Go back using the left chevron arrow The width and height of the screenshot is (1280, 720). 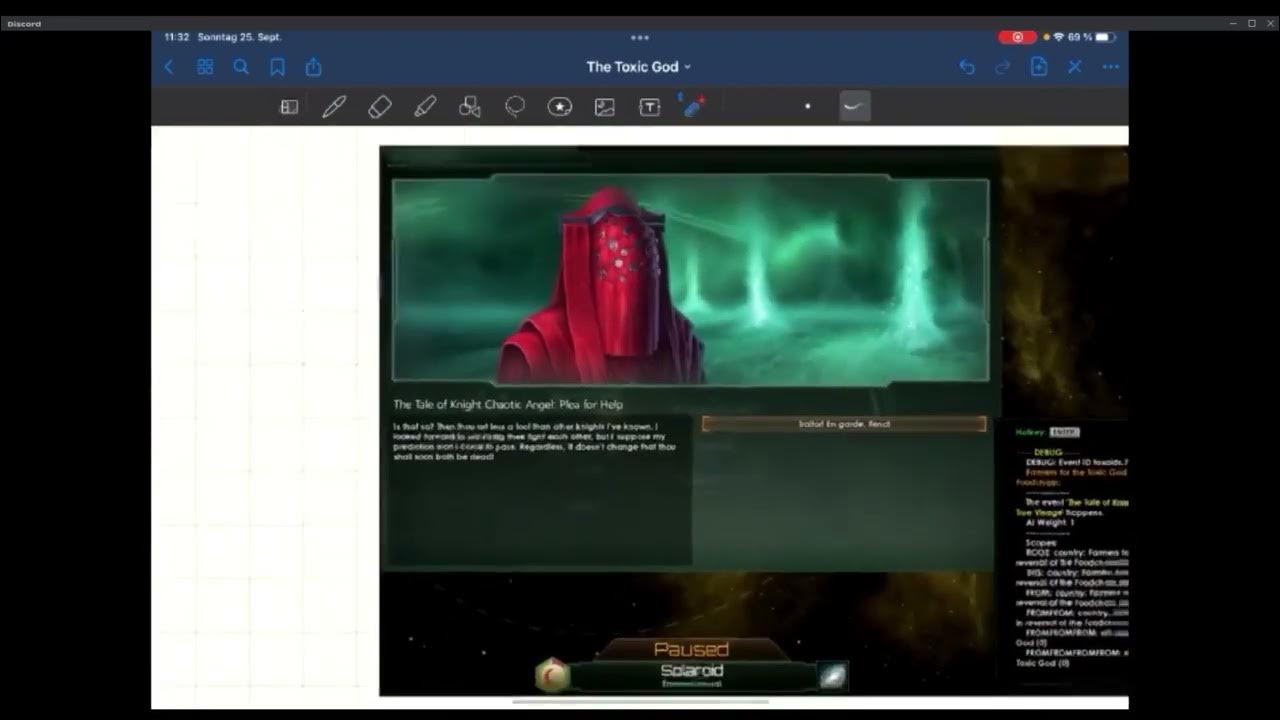(169, 67)
